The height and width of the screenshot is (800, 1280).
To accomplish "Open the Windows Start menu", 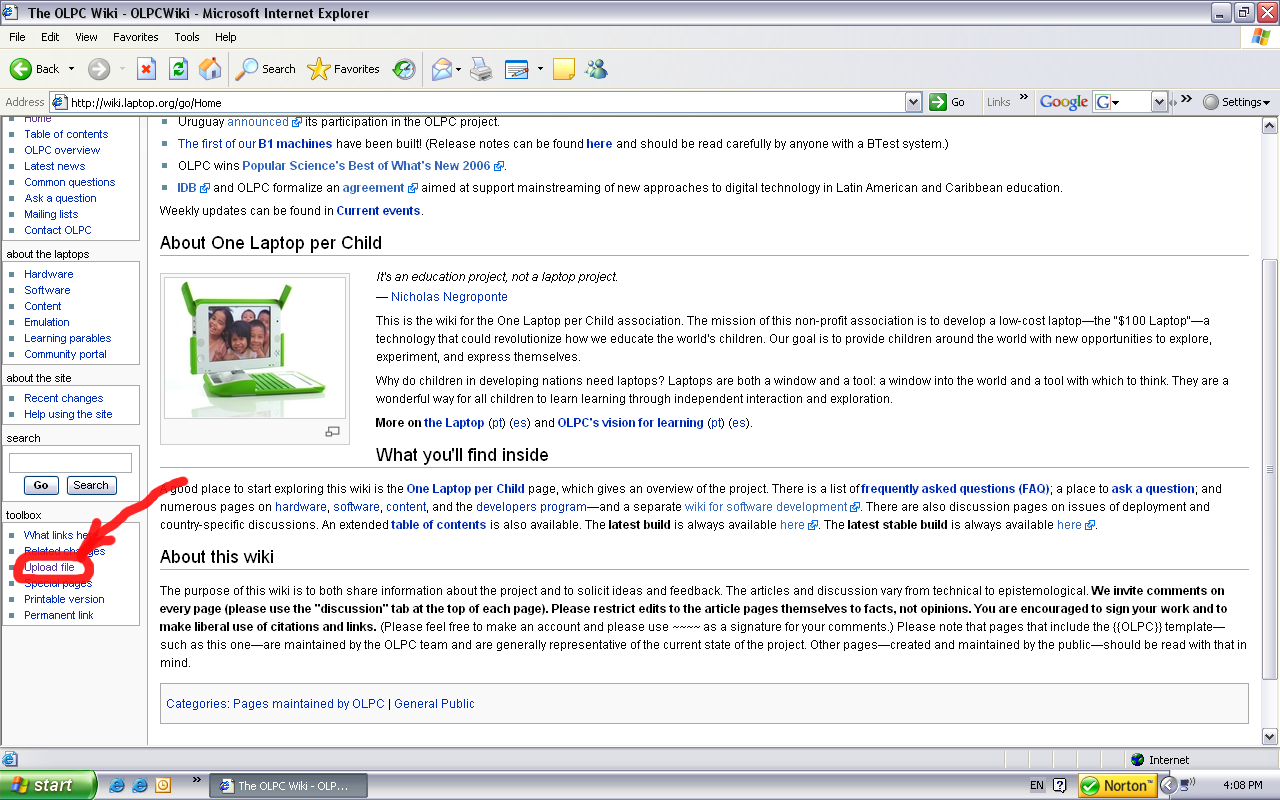I will [48, 785].
